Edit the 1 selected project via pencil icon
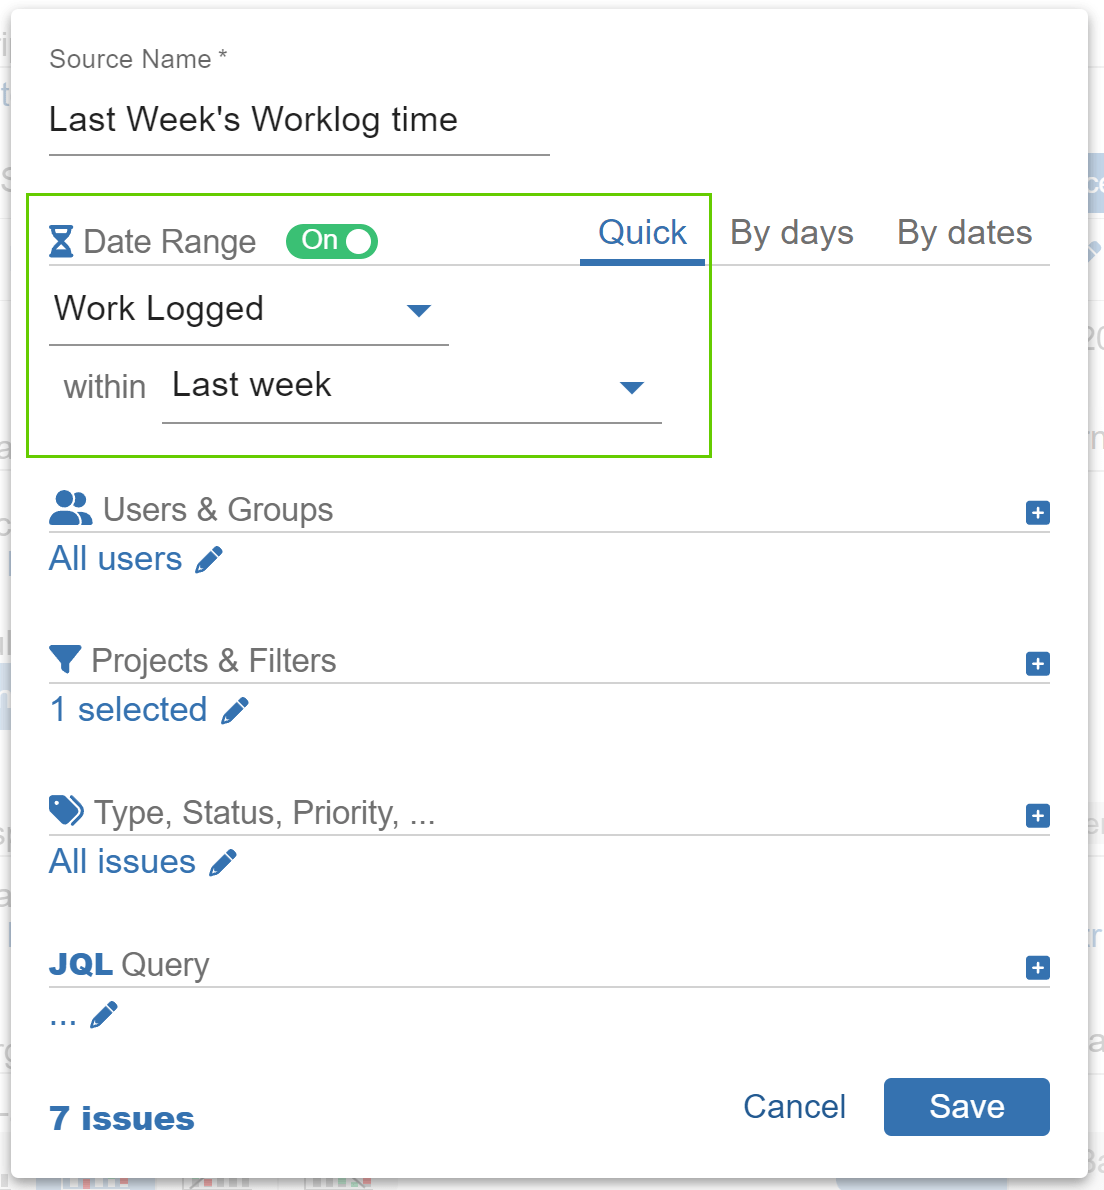This screenshot has height=1190, width=1104. [236, 710]
